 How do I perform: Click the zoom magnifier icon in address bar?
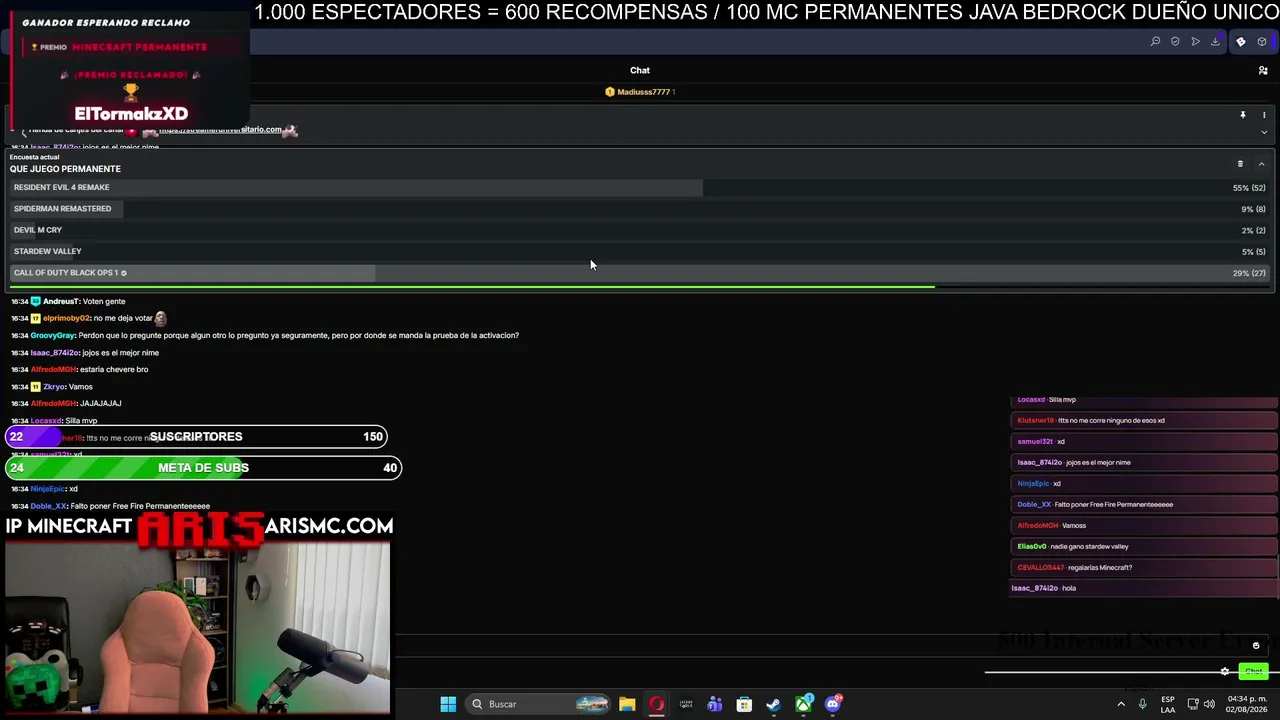[1155, 41]
